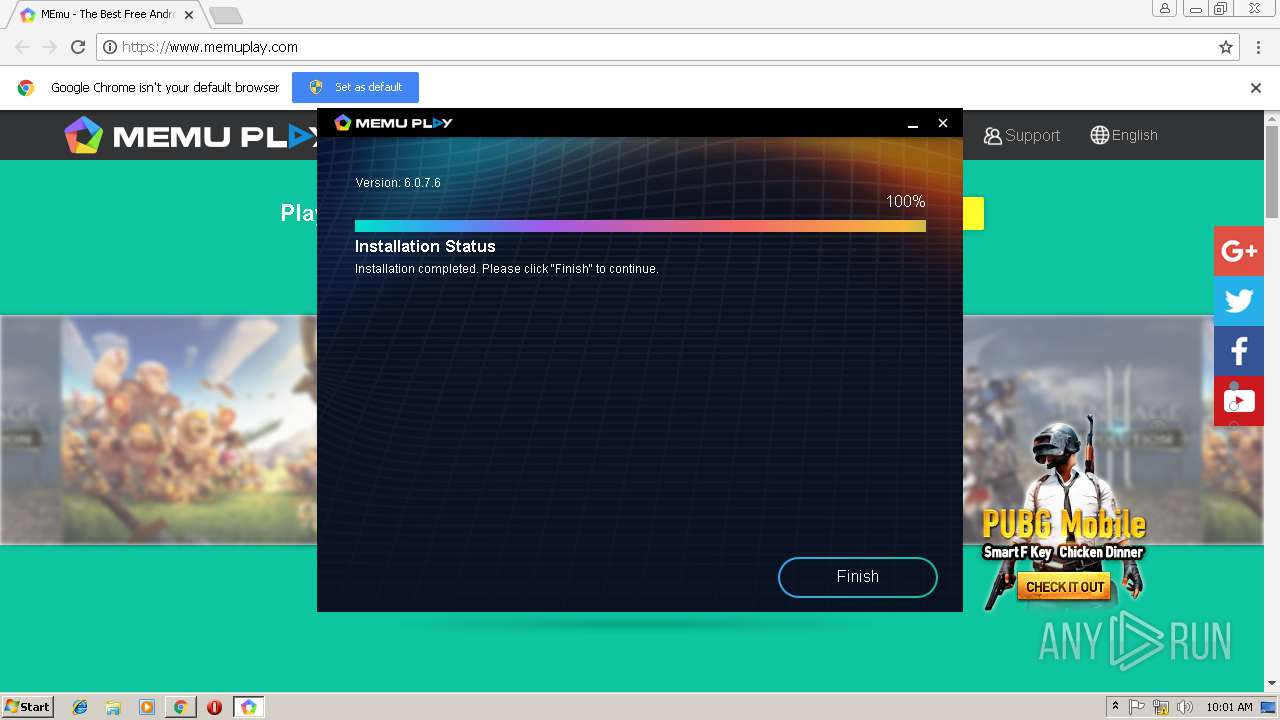Share via the Twitter icon
Viewport: 1280px width, 720px height.
[x=1239, y=301]
